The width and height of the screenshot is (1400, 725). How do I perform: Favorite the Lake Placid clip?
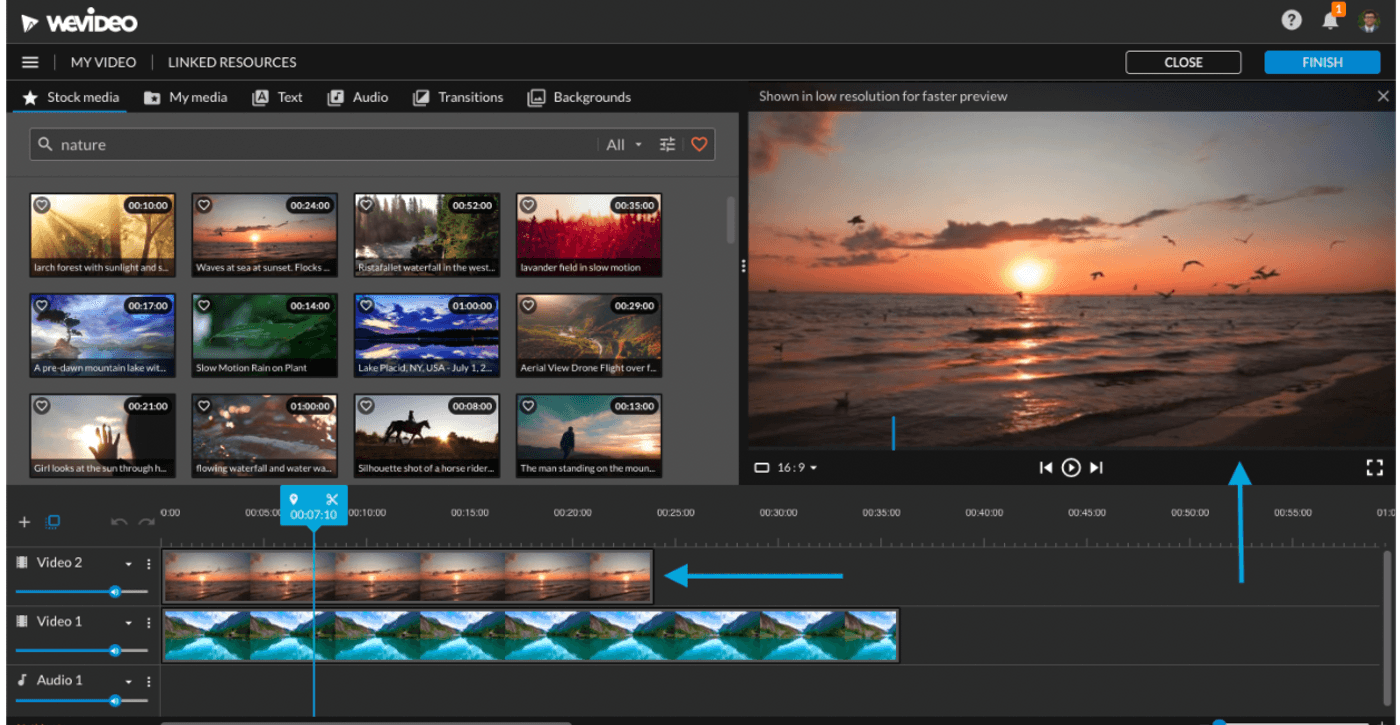(366, 306)
